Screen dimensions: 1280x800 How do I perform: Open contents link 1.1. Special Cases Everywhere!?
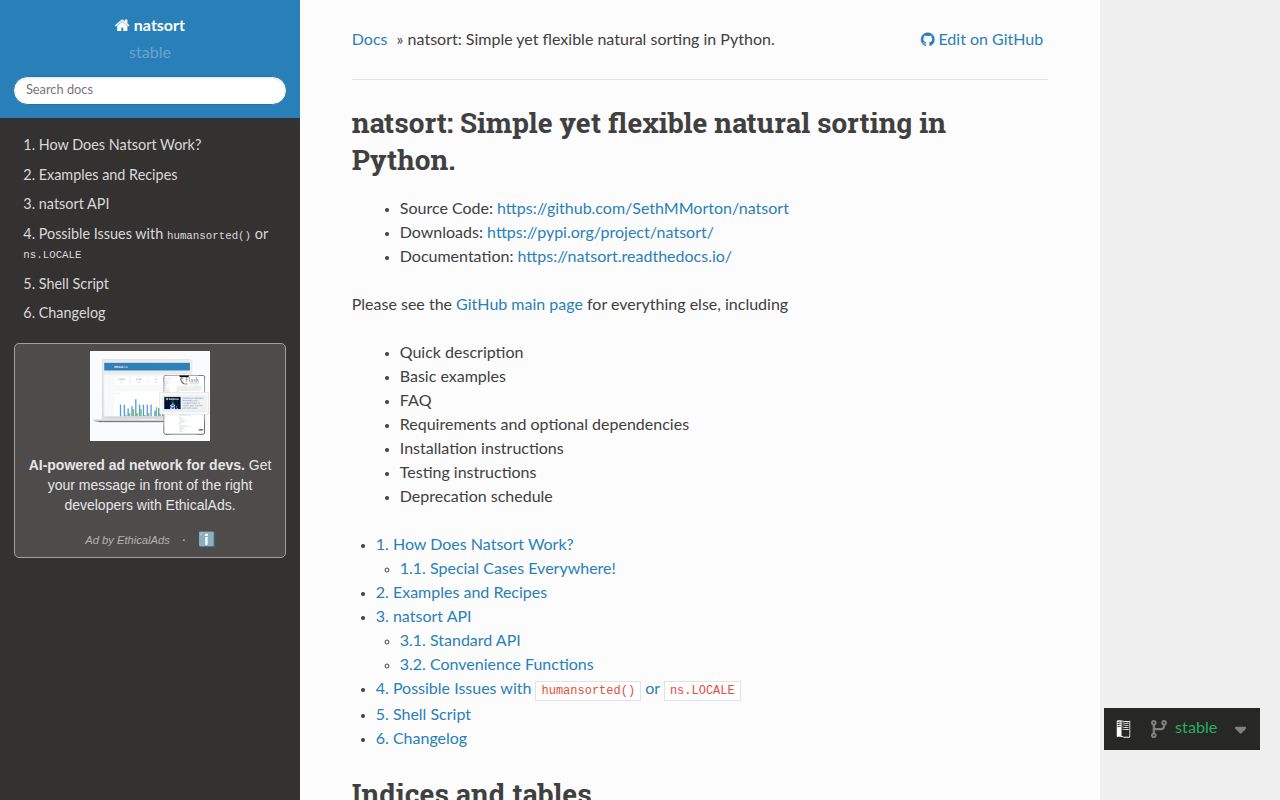(x=508, y=569)
